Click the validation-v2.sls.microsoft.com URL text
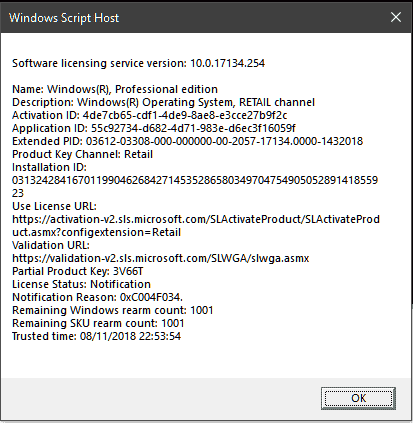Image resolution: width=413 pixels, height=423 pixels. tap(161, 258)
